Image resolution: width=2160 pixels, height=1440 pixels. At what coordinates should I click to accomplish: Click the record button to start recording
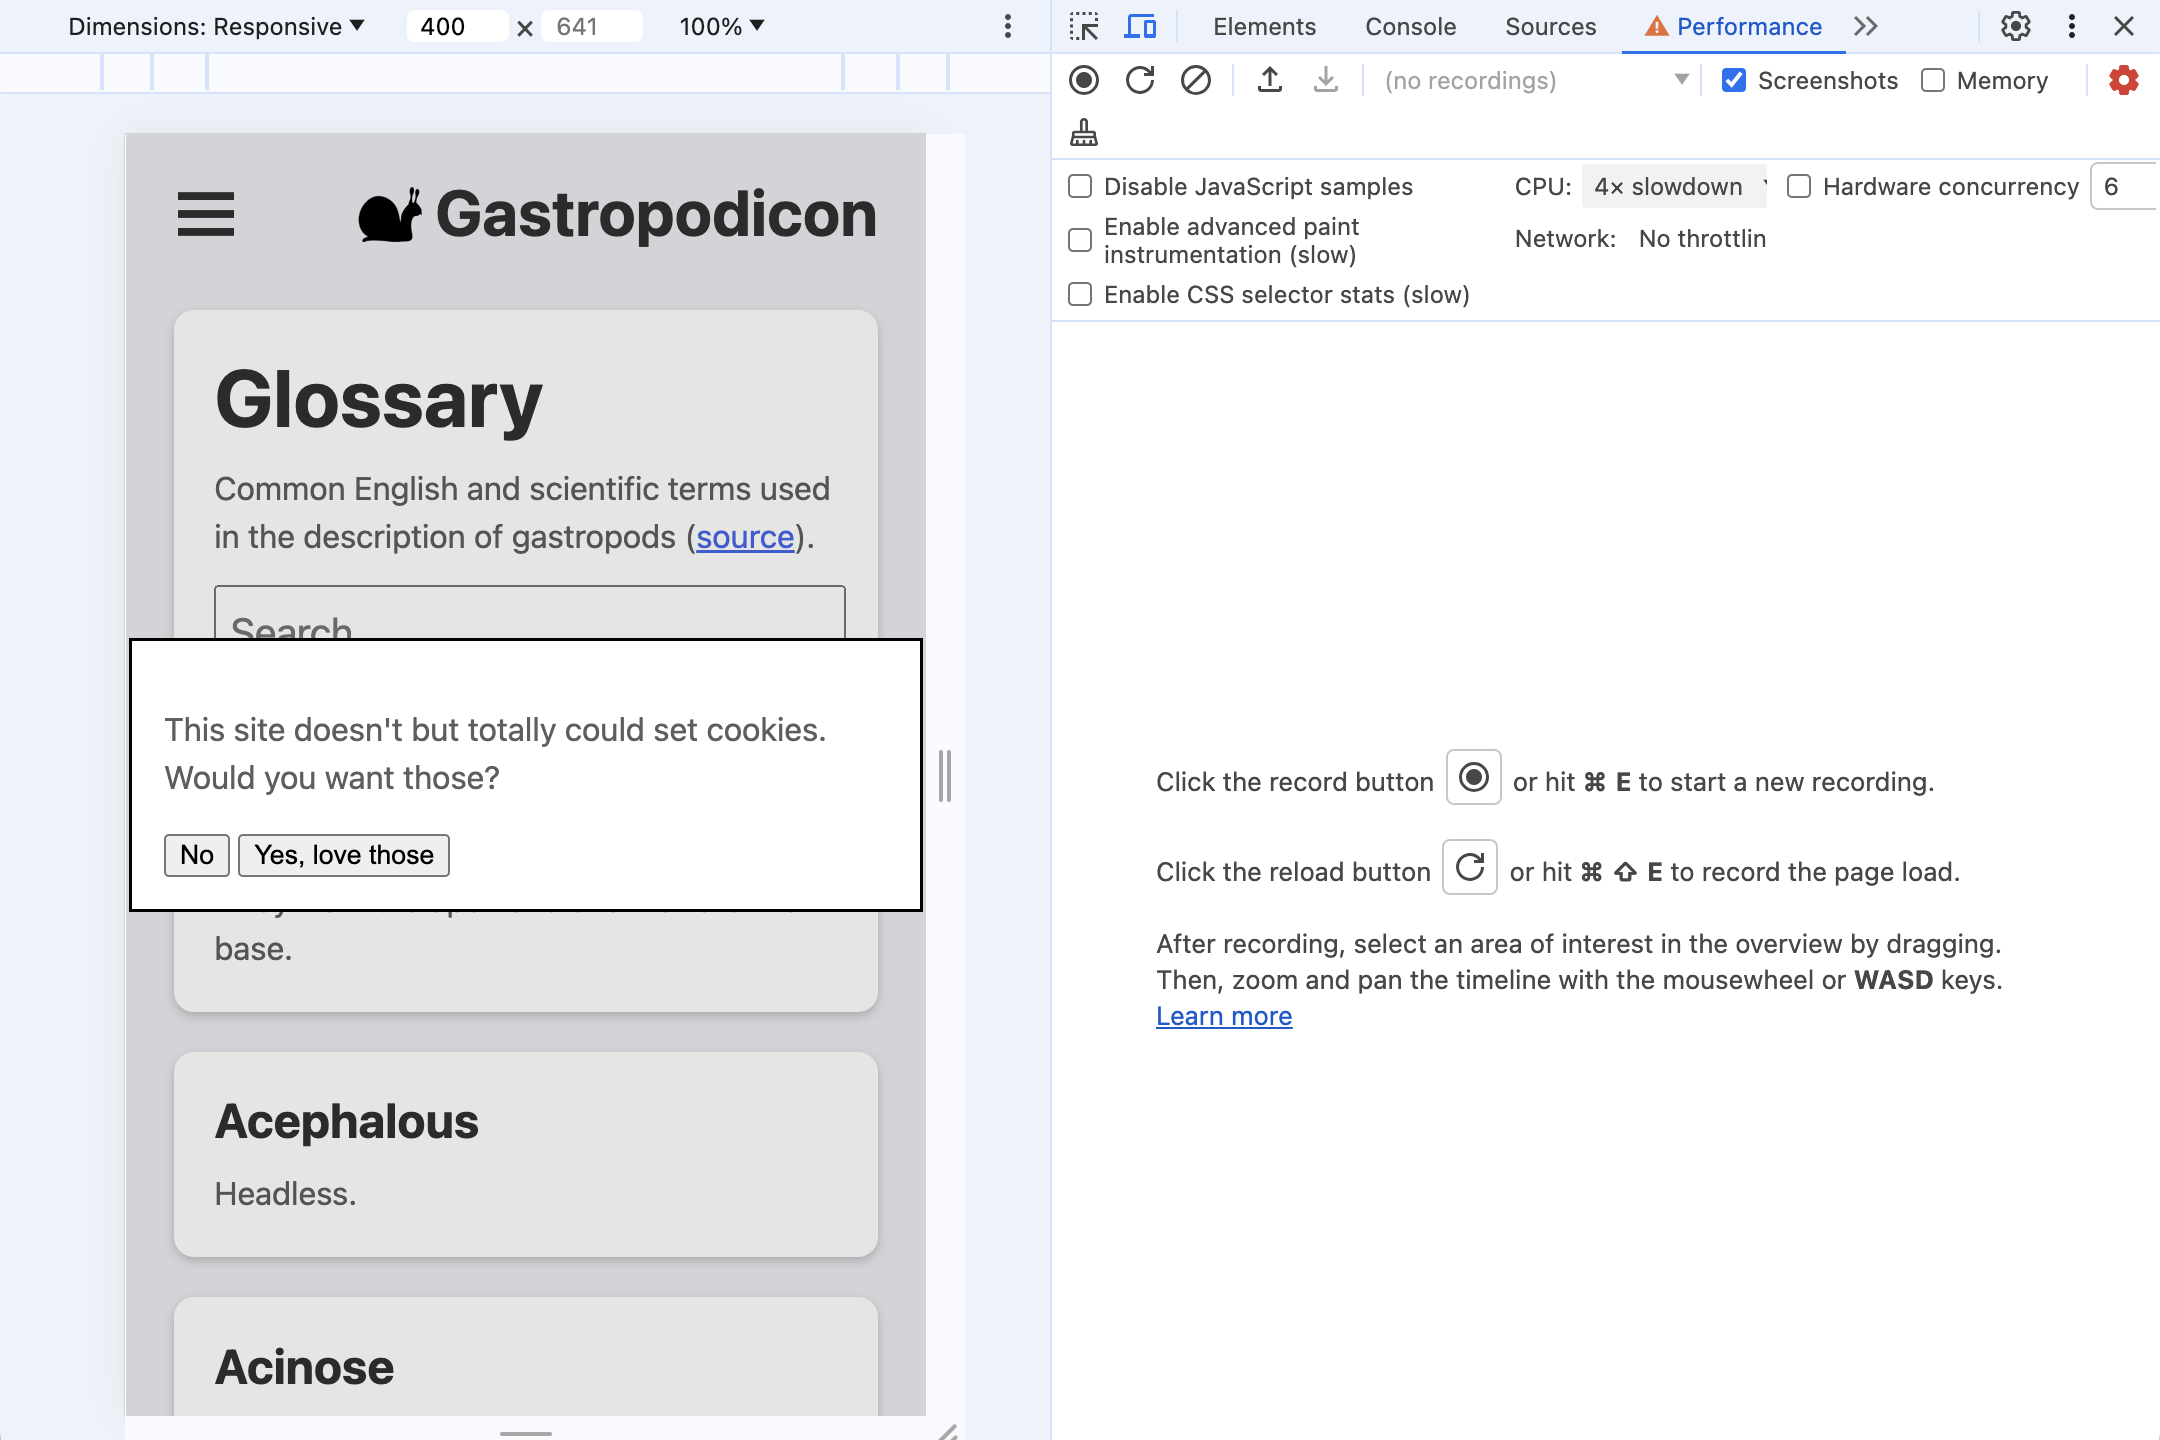coord(1086,79)
